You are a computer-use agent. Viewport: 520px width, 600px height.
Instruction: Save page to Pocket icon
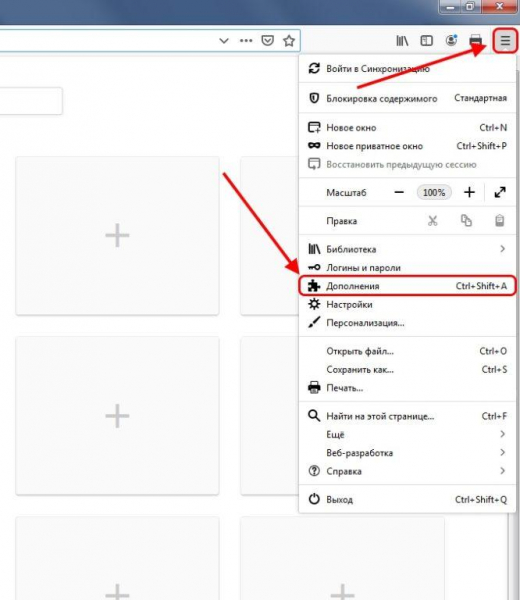pyautogui.click(x=267, y=40)
